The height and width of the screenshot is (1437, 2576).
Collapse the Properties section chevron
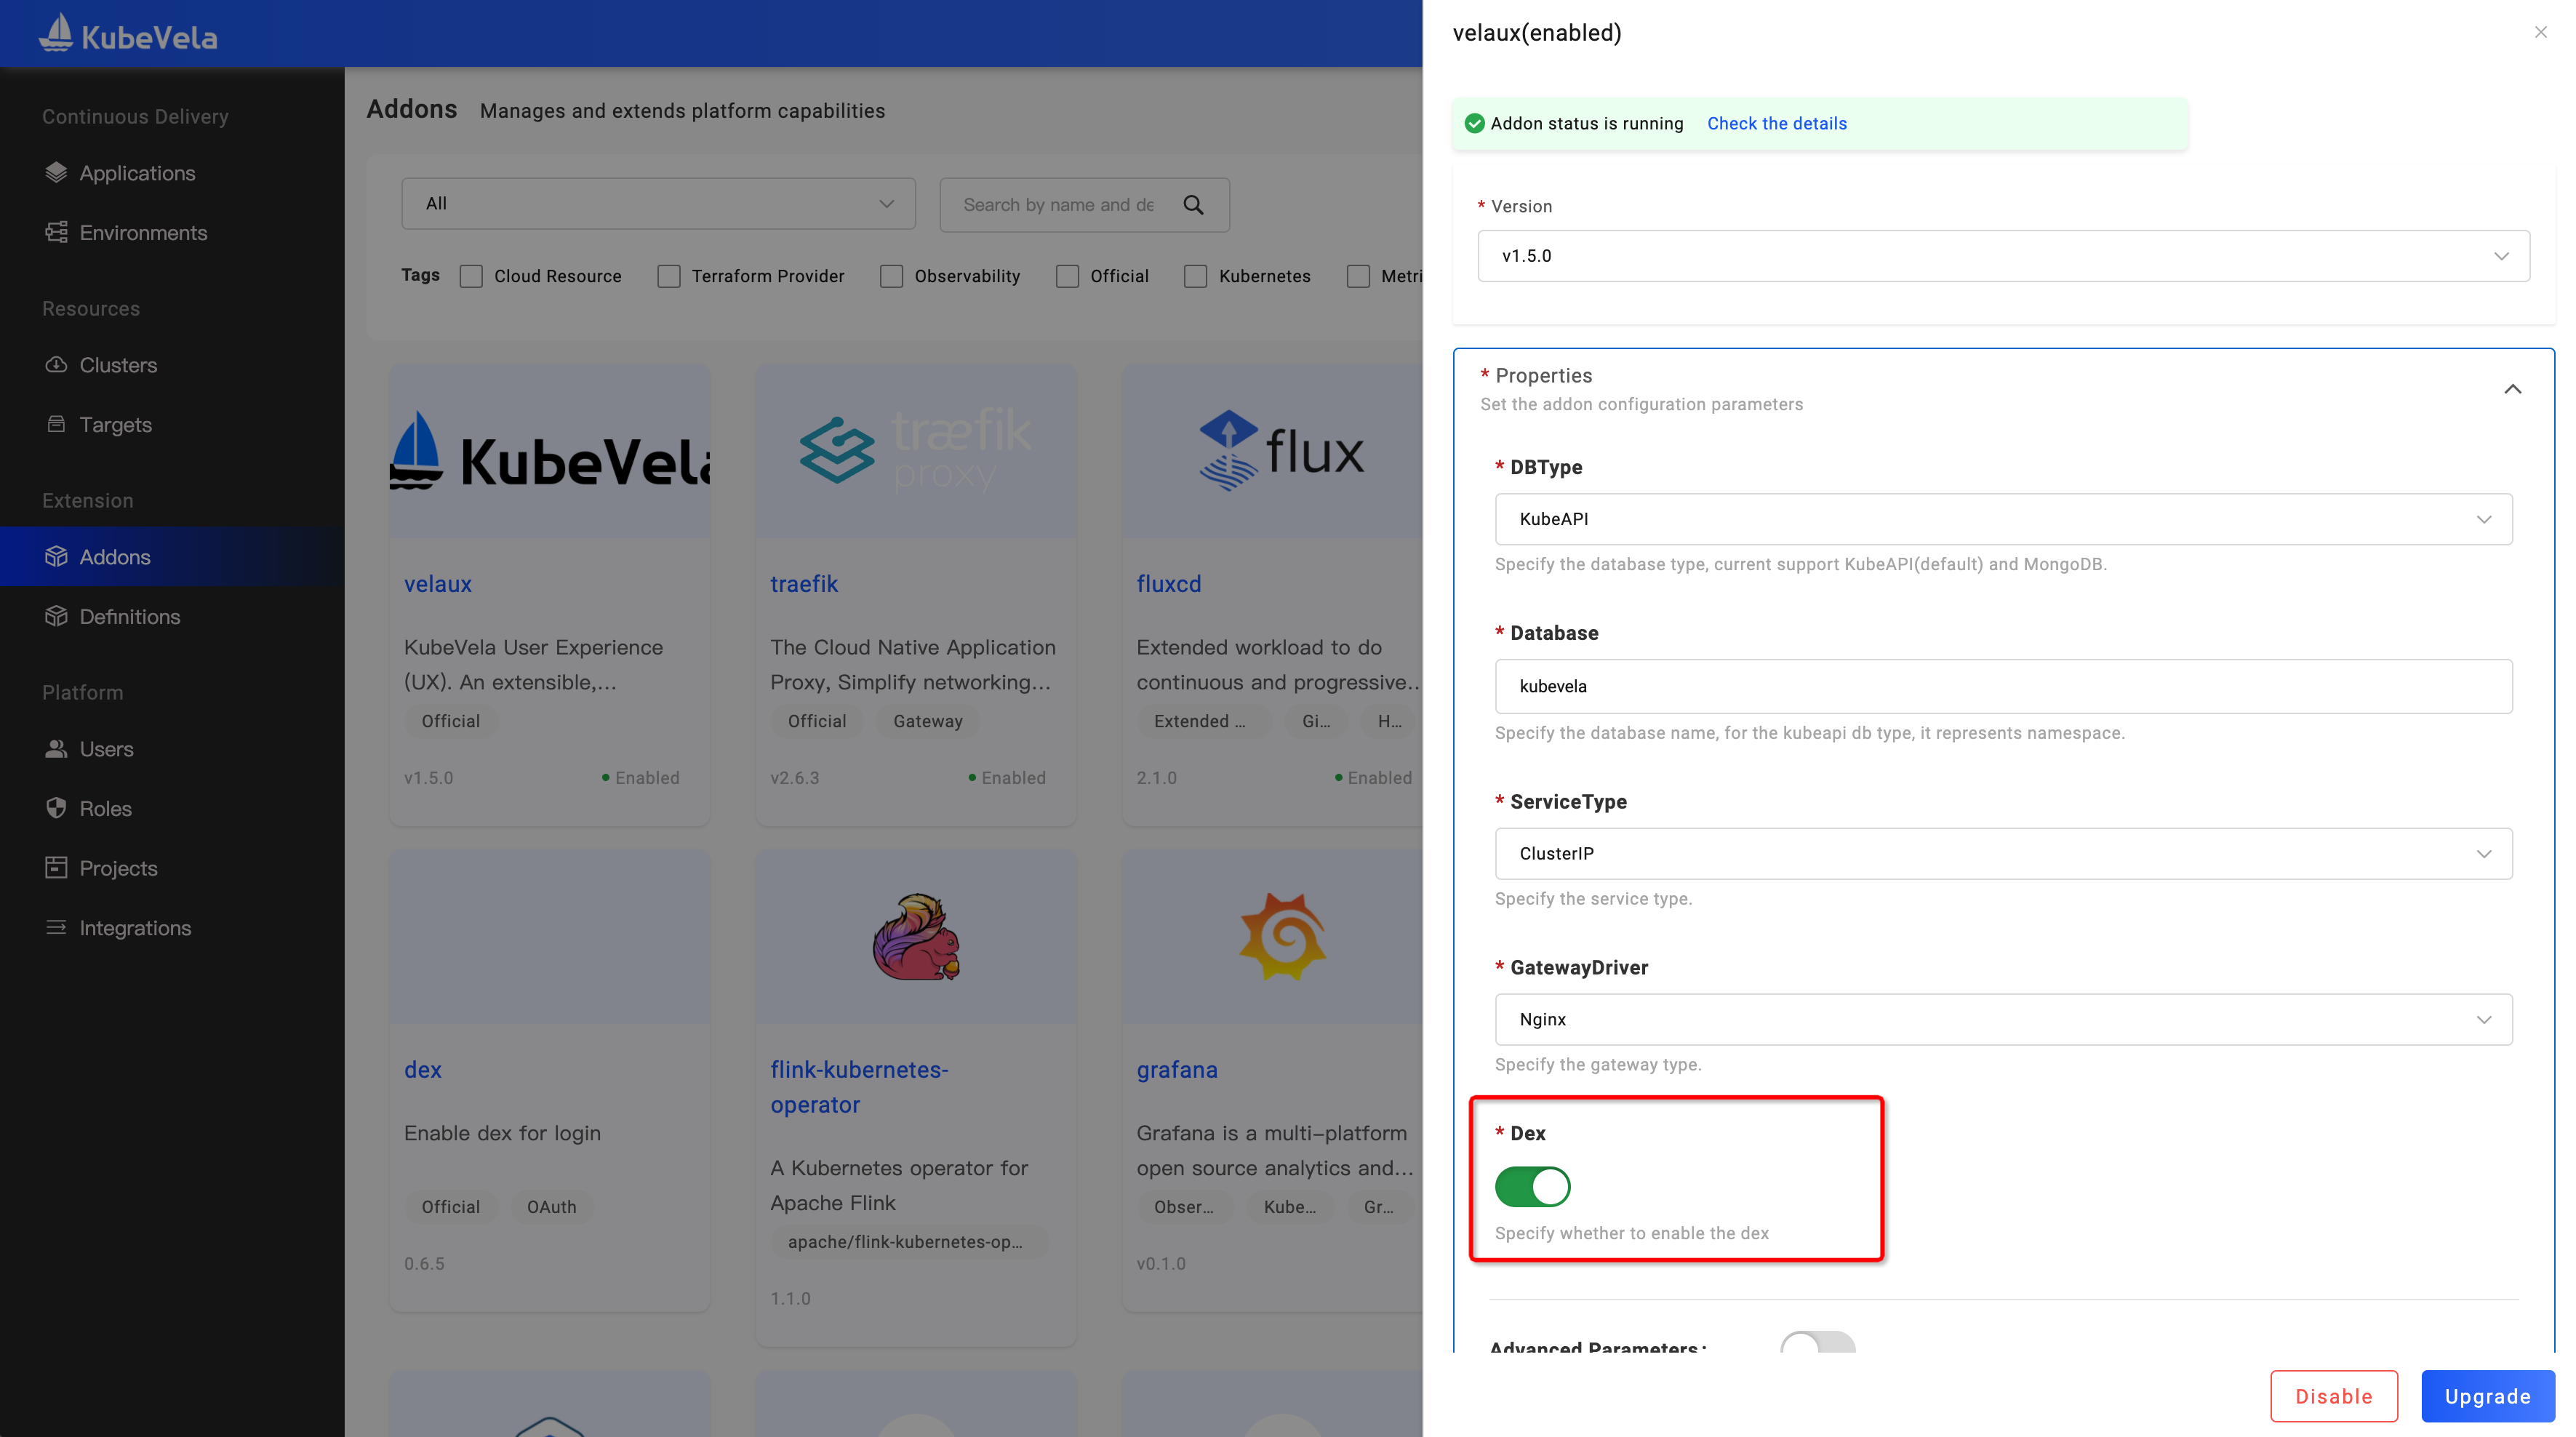2512,389
